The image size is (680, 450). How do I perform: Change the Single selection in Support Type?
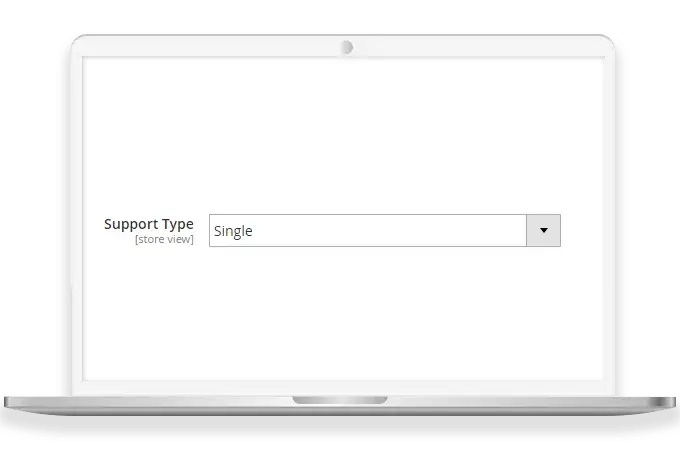click(x=385, y=230)
